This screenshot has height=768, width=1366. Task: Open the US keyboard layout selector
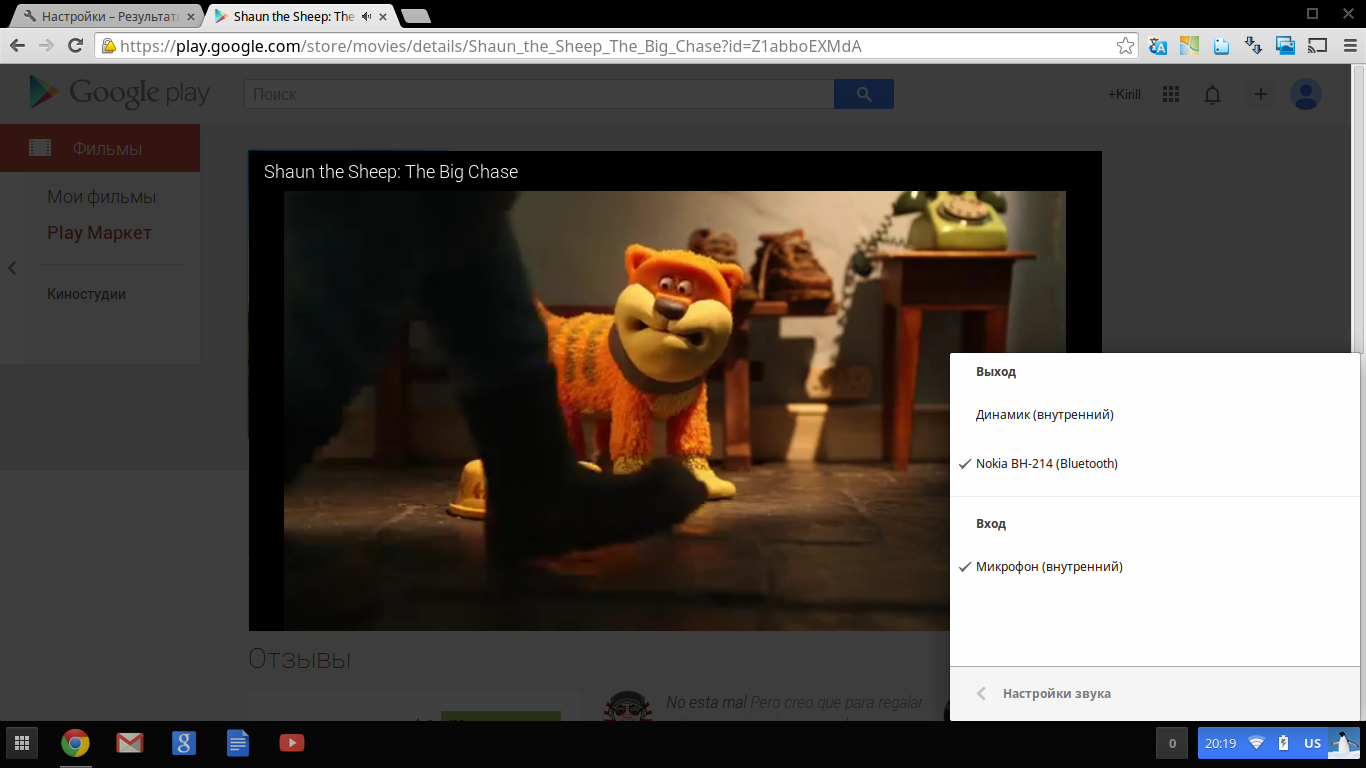[x=1312, y=743]
